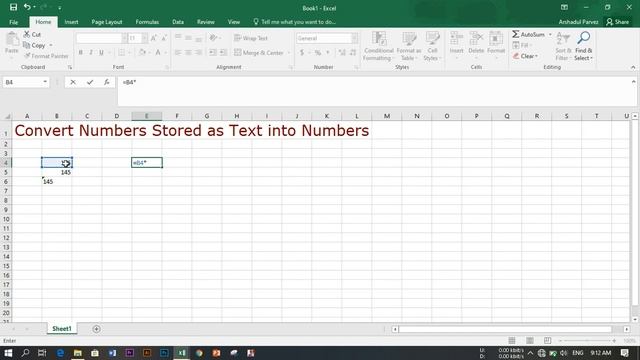640x360 pixels.
Task: Select the Sheet1 tab
Action: (62, 329)
